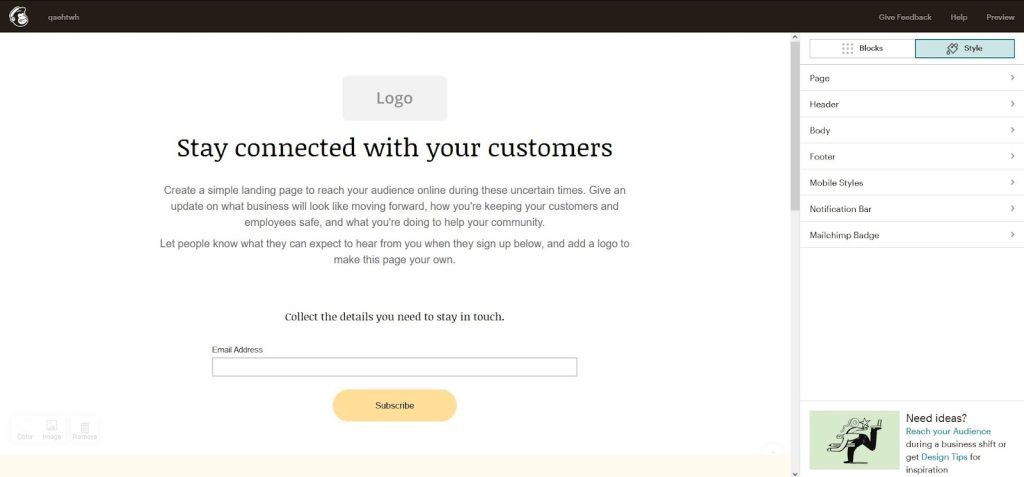Click the Need ideas illustration thumbnail
1024x477 pixels.
point(854,440)
